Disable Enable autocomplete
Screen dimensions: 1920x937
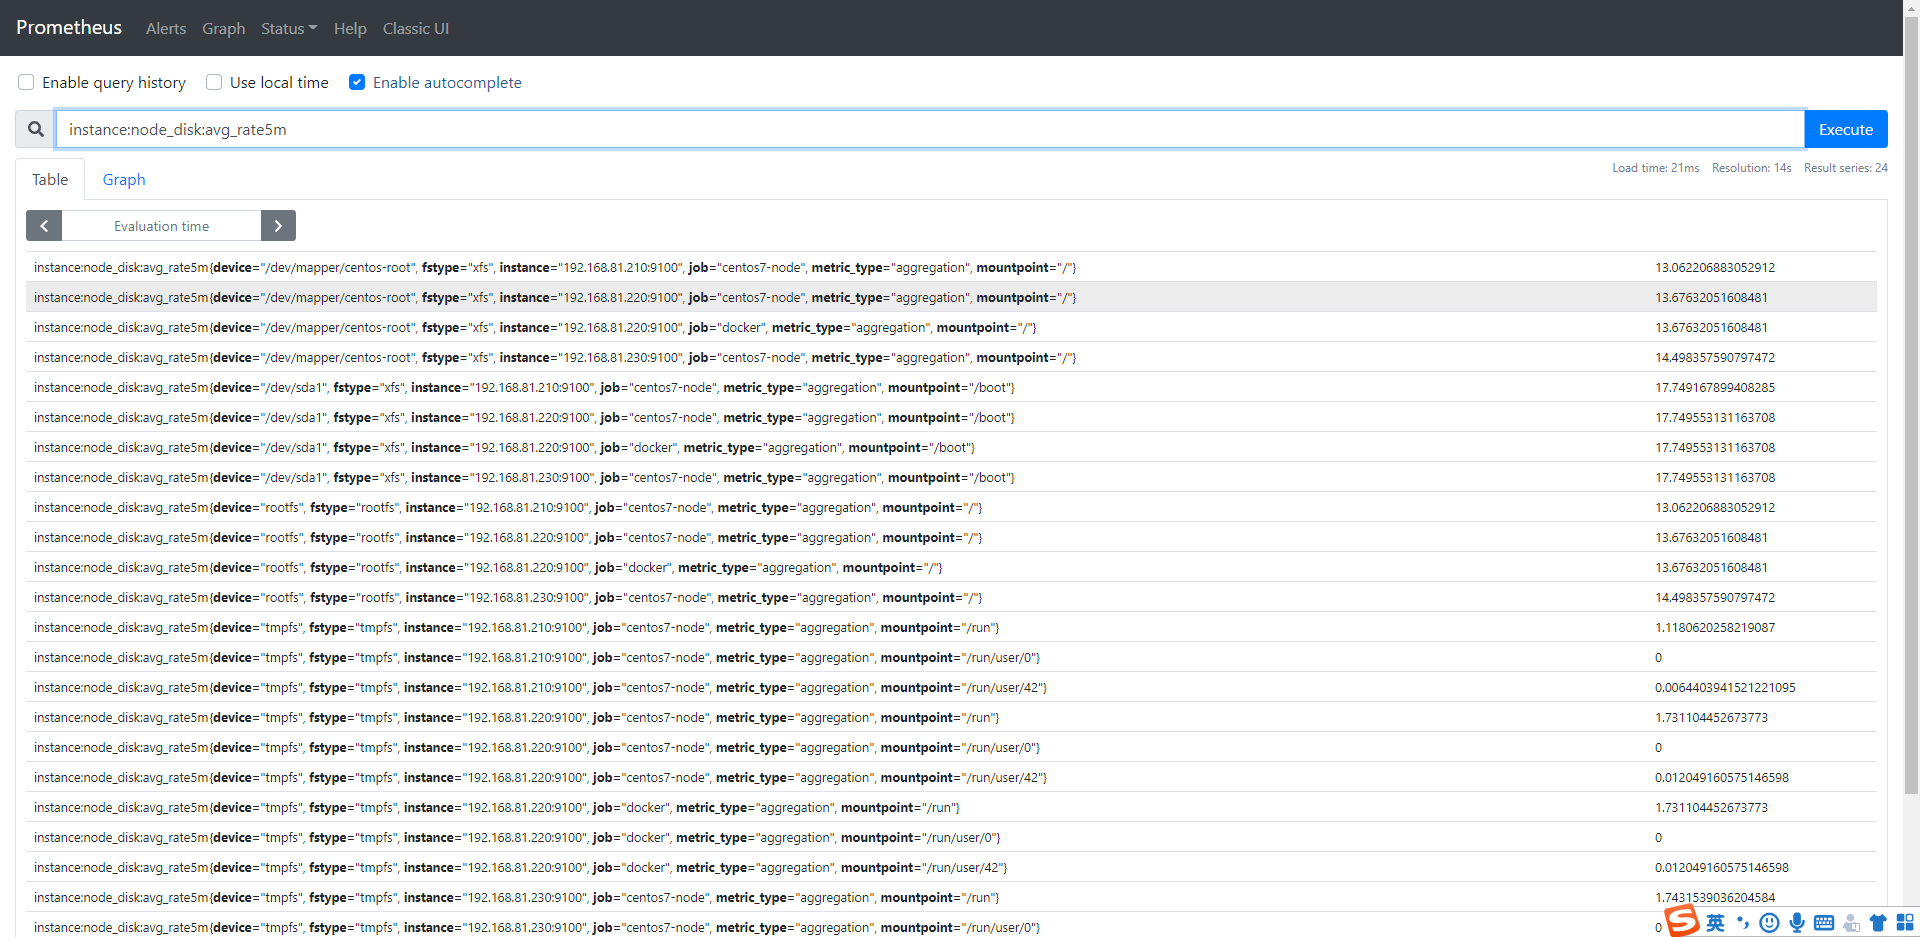pyautogui.click(x=357, y=82)
